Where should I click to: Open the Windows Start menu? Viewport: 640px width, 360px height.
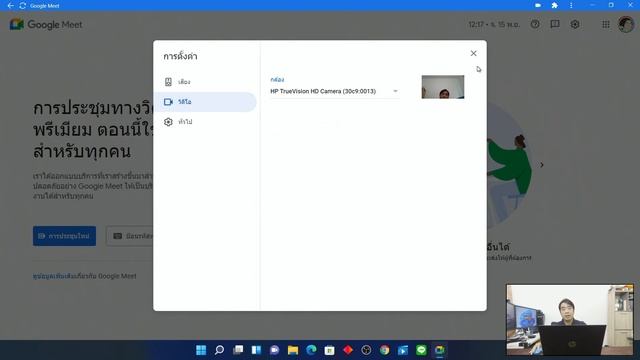(x=201, y=350)
